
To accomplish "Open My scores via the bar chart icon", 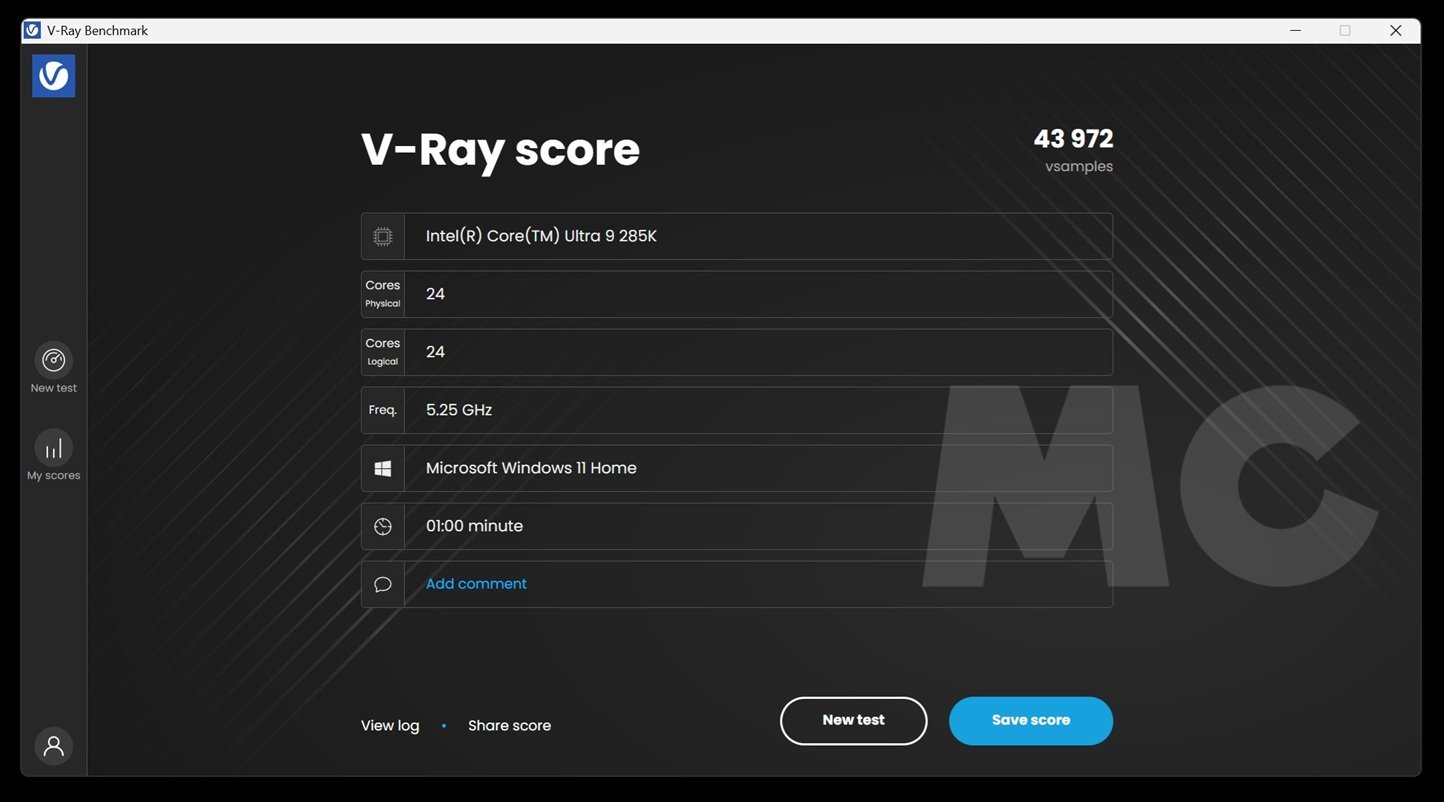I will [53, 448].
